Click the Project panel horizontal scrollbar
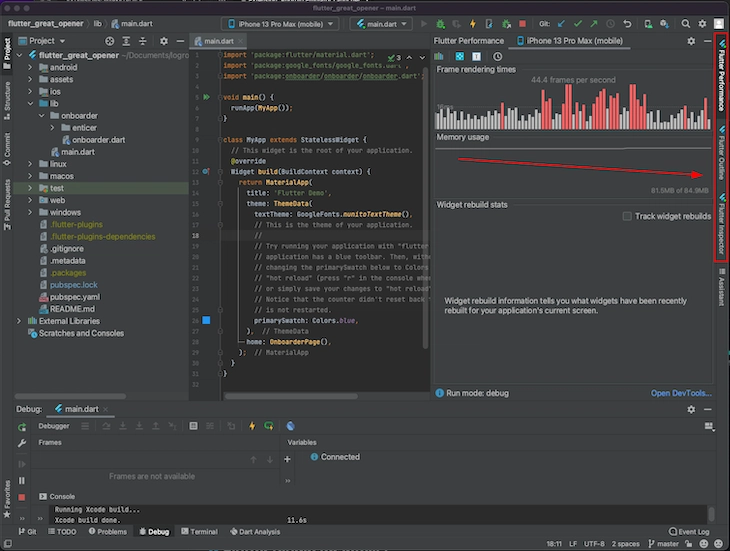 (x=70, y=396)
